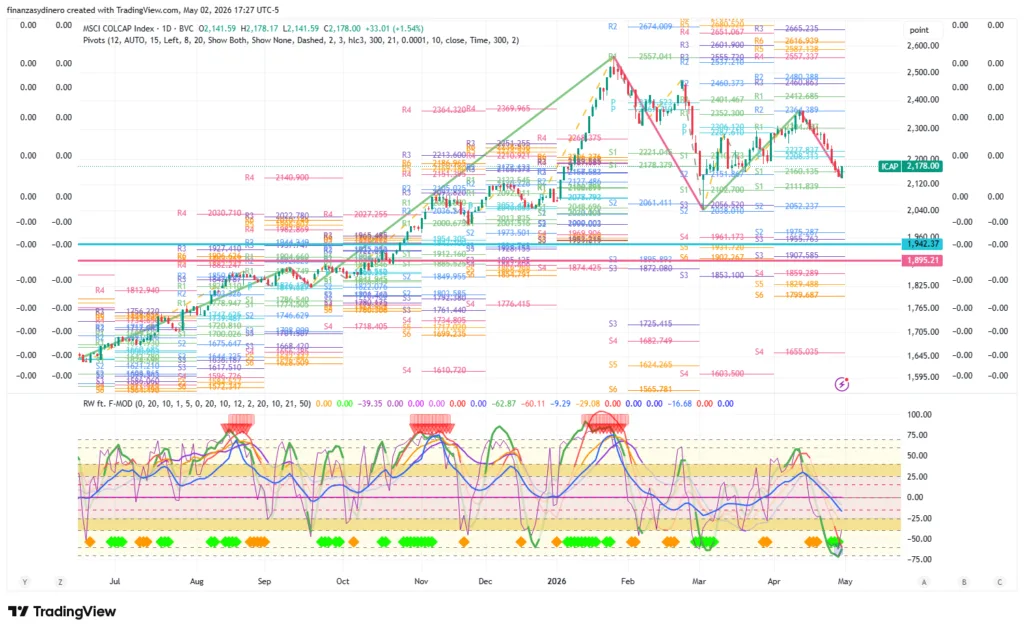Click the green ICAP symbol tag on price axis
Image resolution: width=1024 pixels, height=632 pixels.
tap(889, 166)
